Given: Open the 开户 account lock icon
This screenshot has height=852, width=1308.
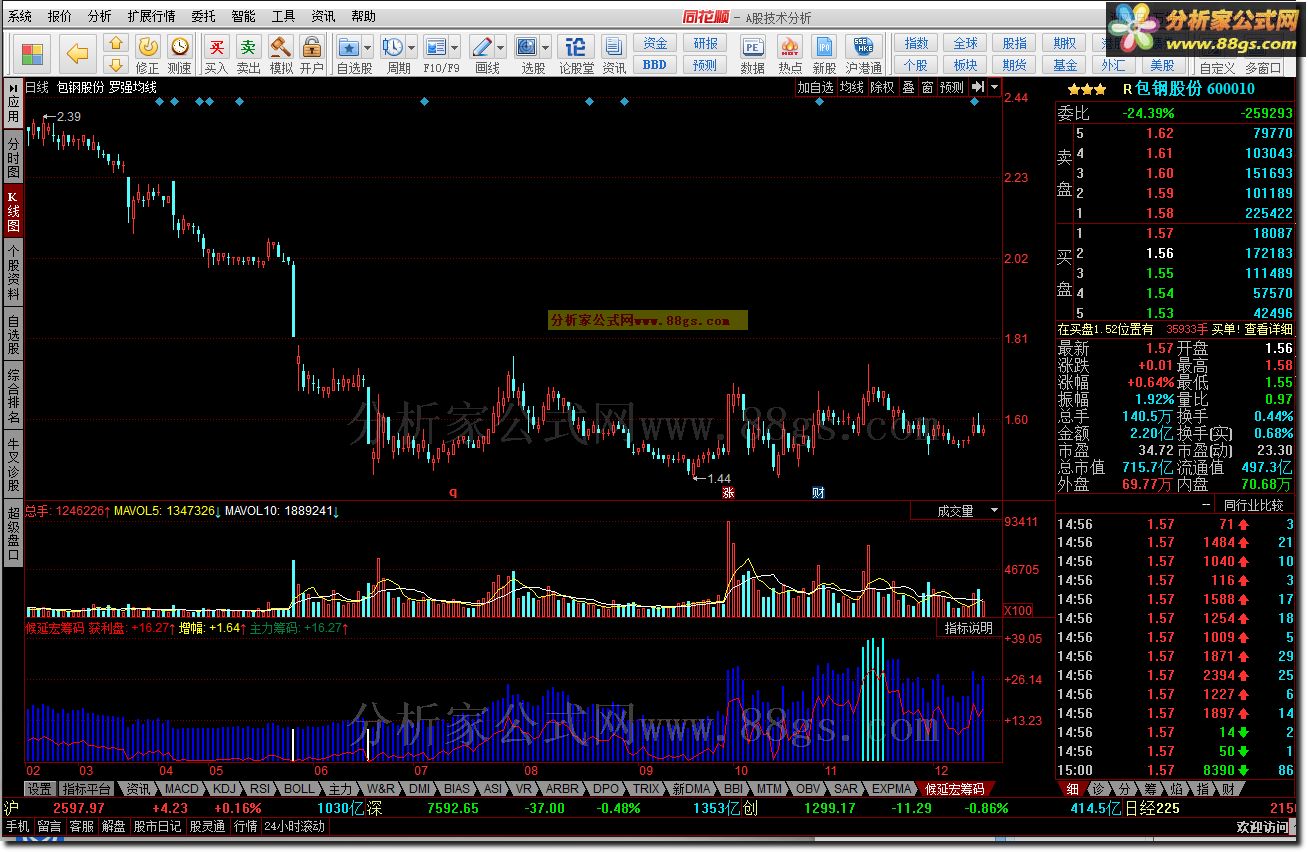Looking at the screenshot, I should click(x=312, y=46).
